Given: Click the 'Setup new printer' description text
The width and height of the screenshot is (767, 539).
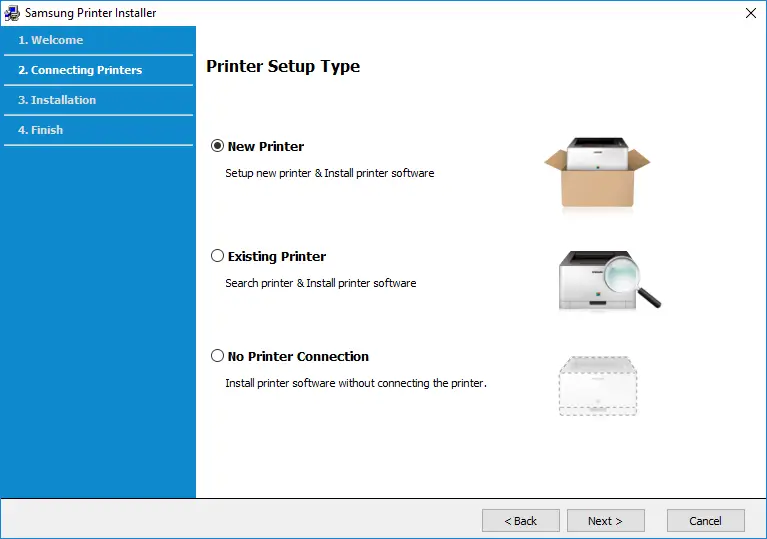Looking at the screenshot, I should coord(329,173).
